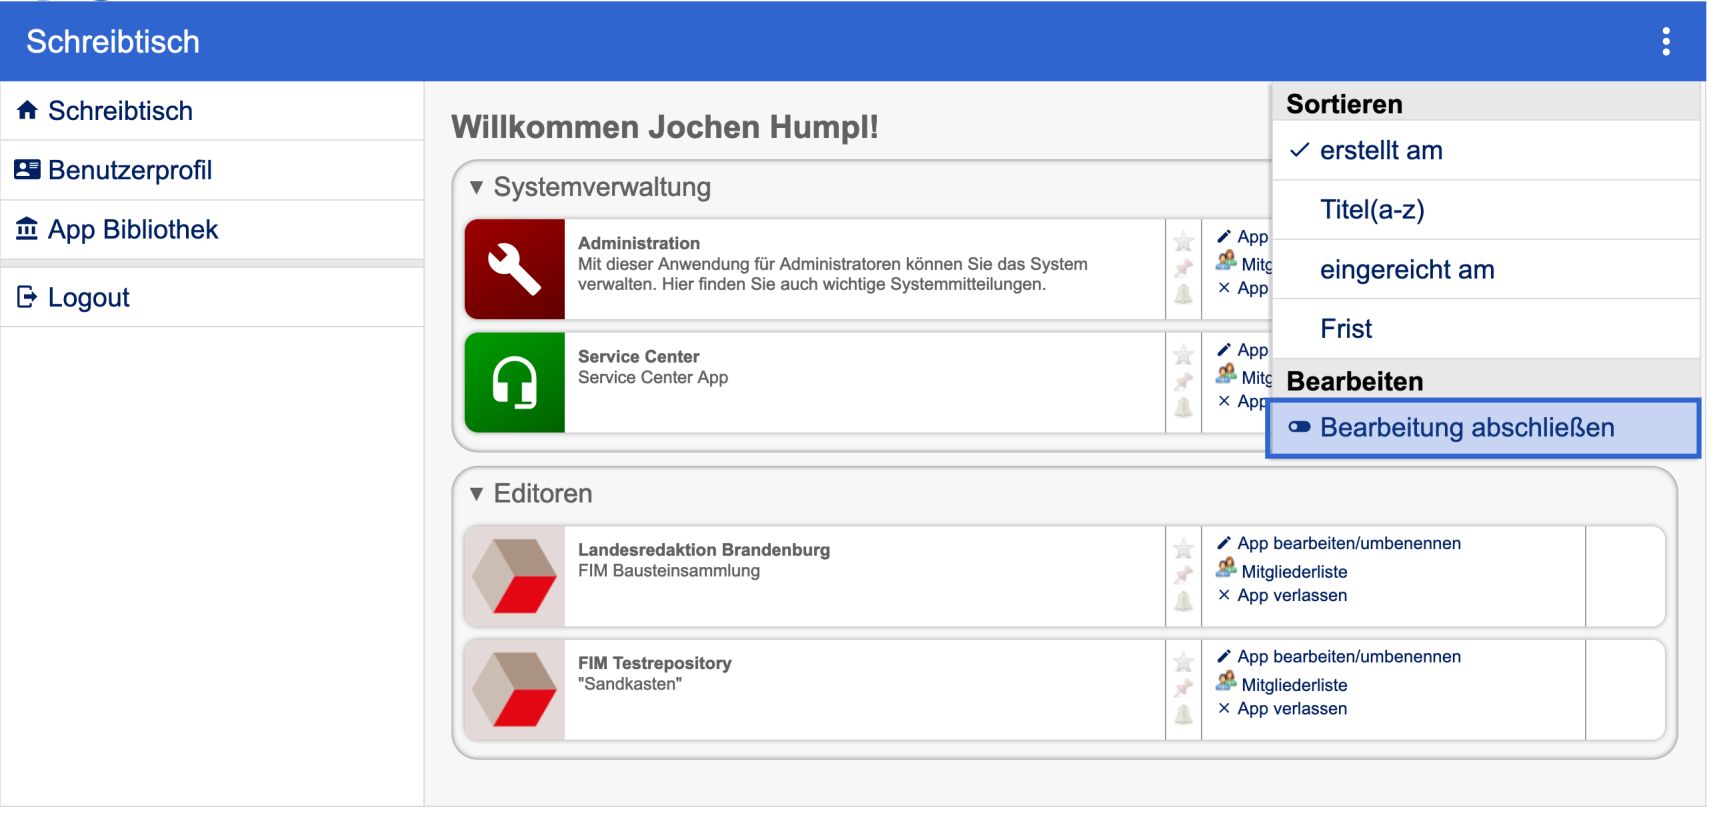Sort by Frist
The image size is (1715, 821).
(x=1345, y=329)
